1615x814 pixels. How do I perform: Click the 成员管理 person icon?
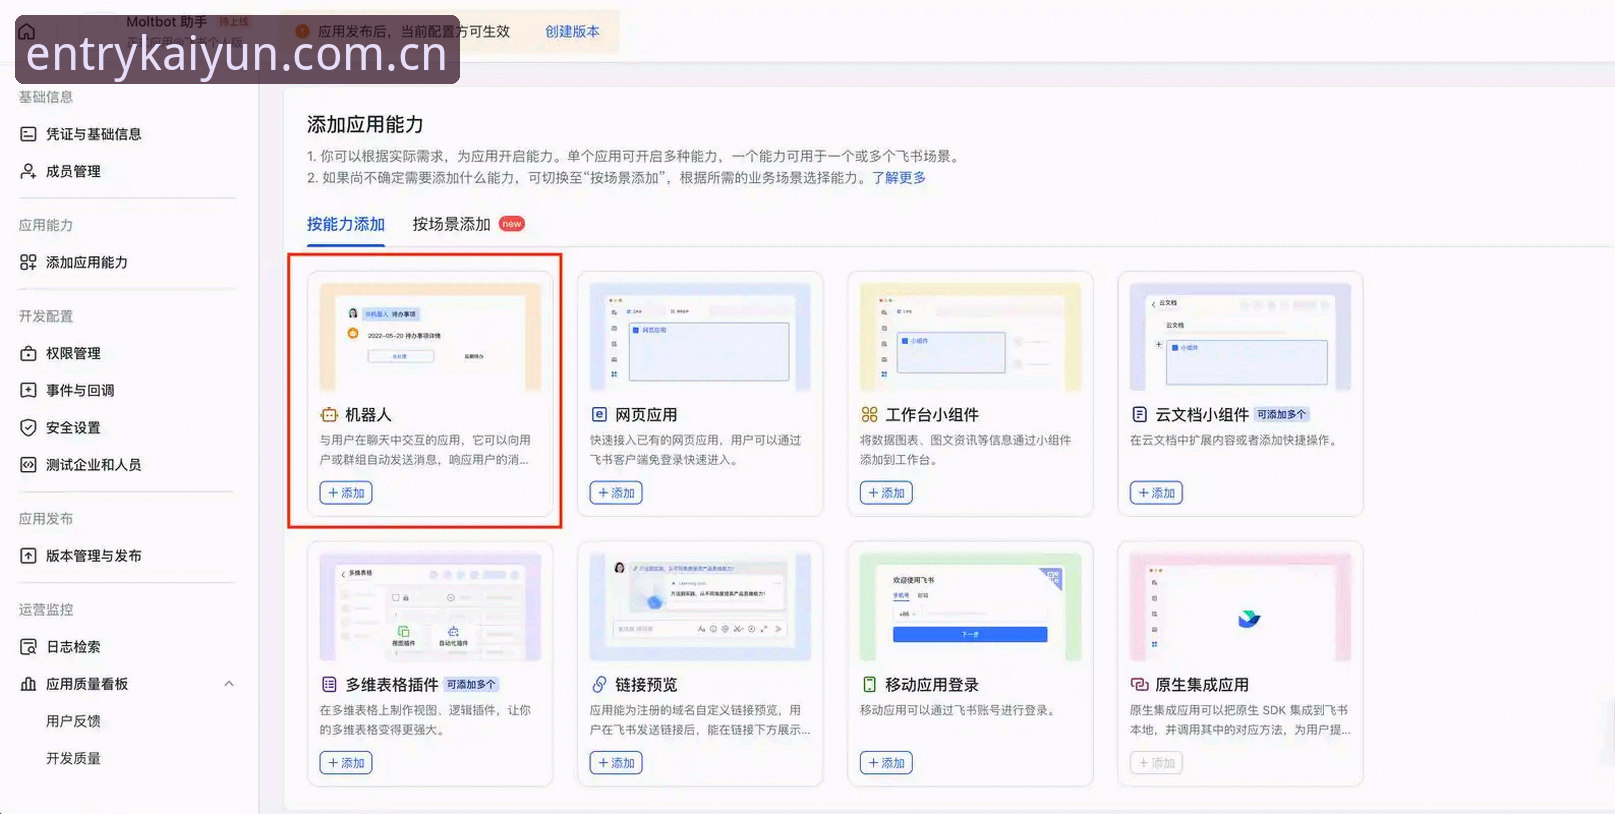[x=28, y=171]
